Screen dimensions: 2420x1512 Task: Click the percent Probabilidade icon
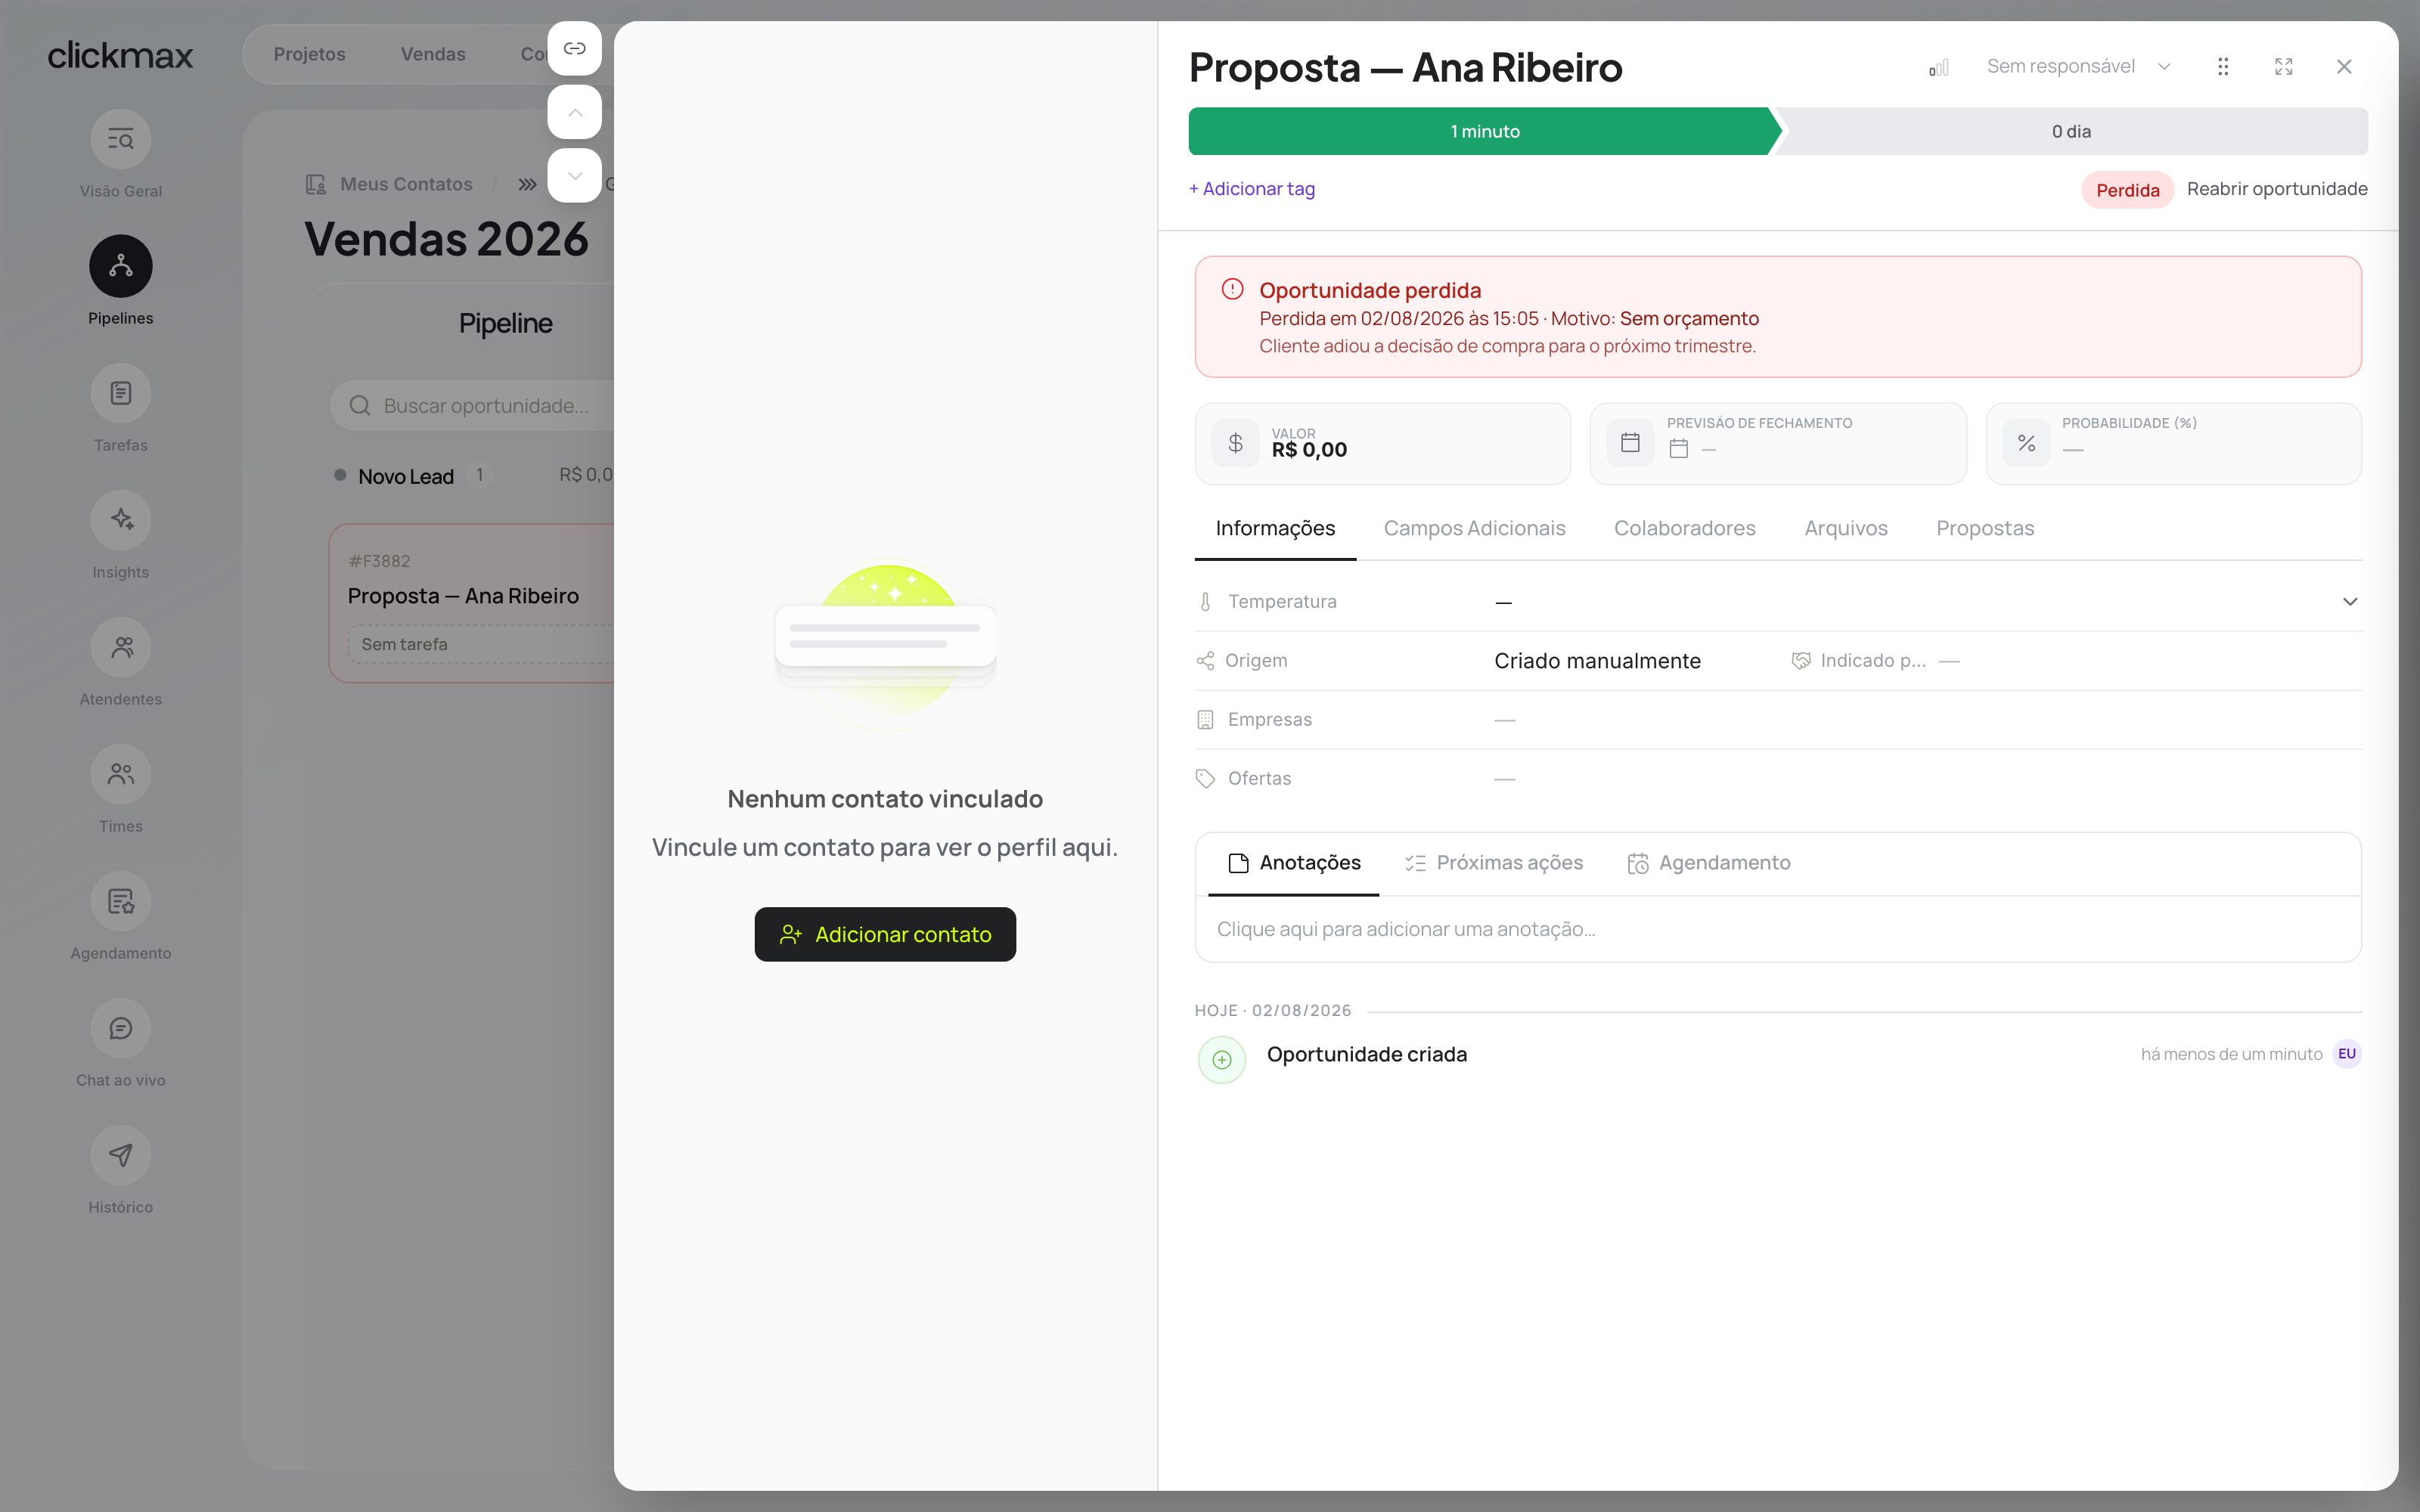point(2026,443)
